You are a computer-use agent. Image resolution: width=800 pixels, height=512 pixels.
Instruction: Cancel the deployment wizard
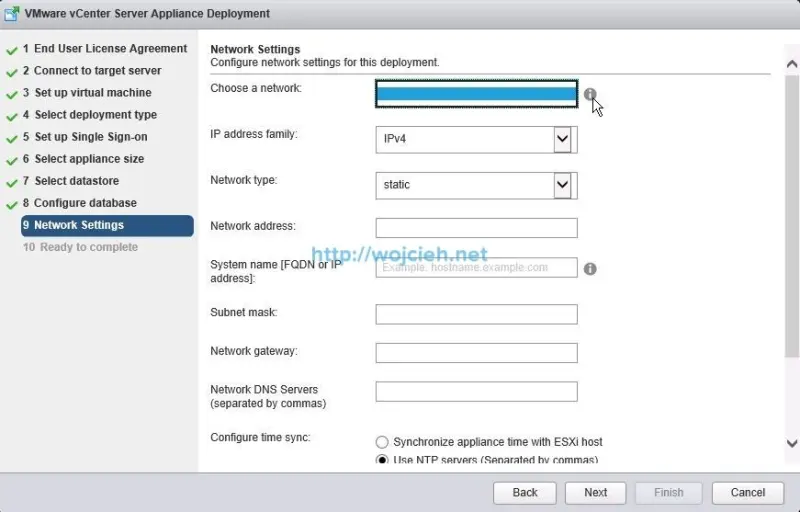point(747,493)
